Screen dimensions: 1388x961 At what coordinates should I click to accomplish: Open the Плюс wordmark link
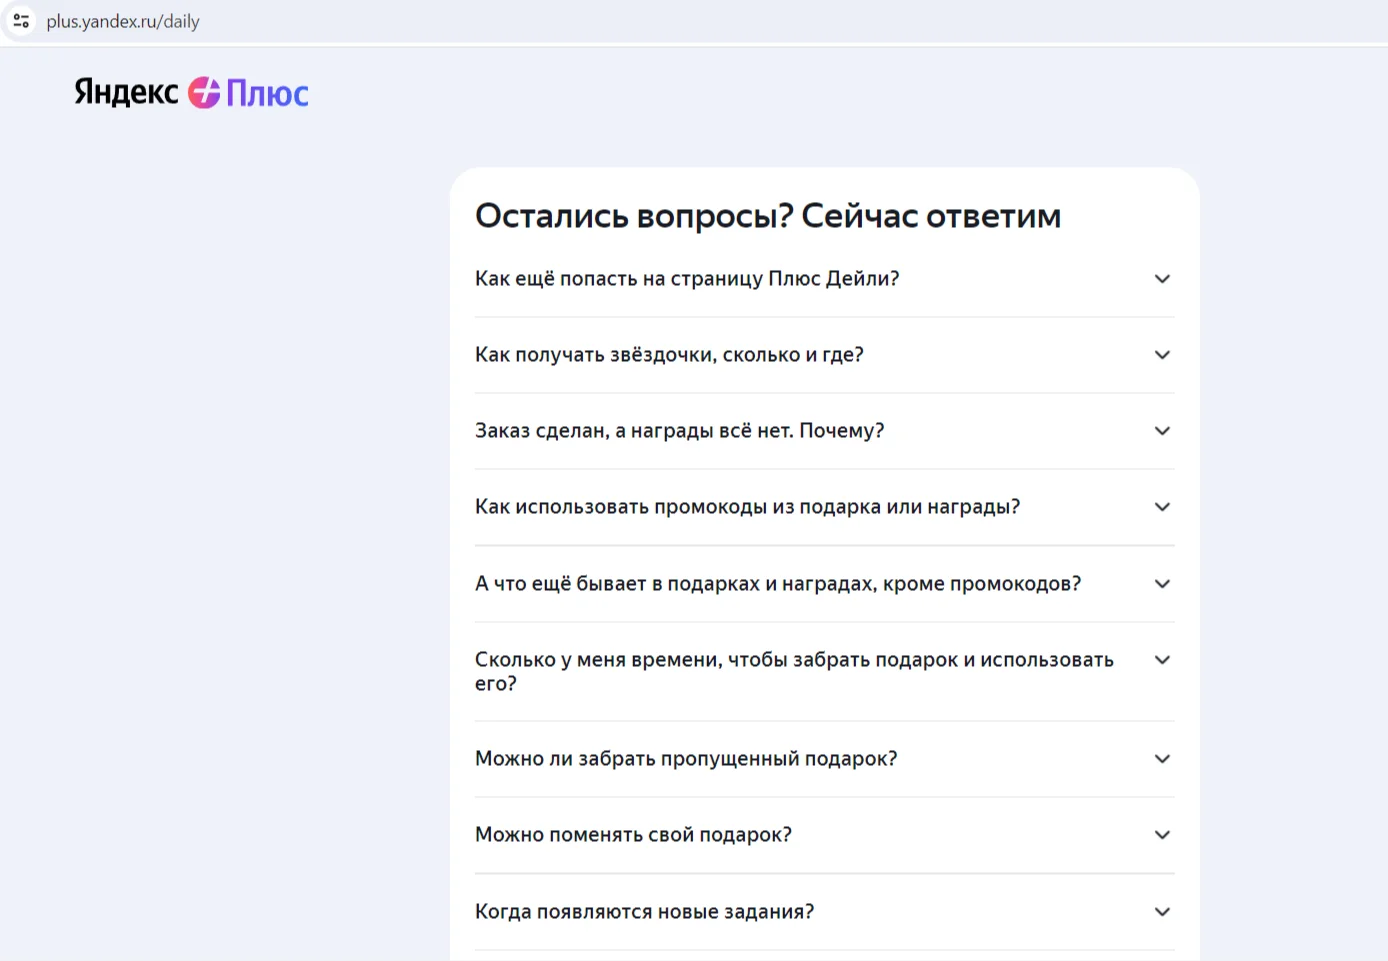[267, 93]
